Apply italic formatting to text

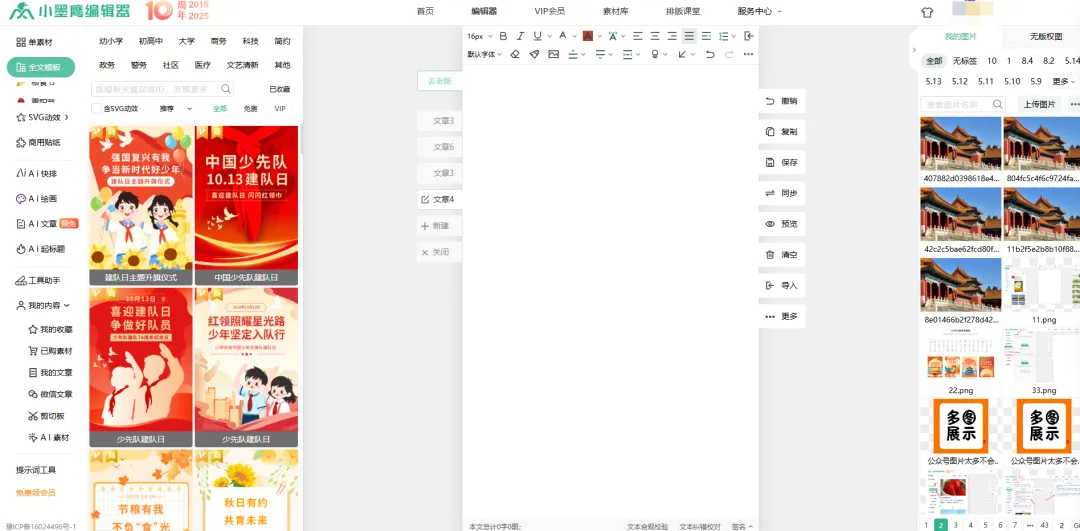[520, 36]
